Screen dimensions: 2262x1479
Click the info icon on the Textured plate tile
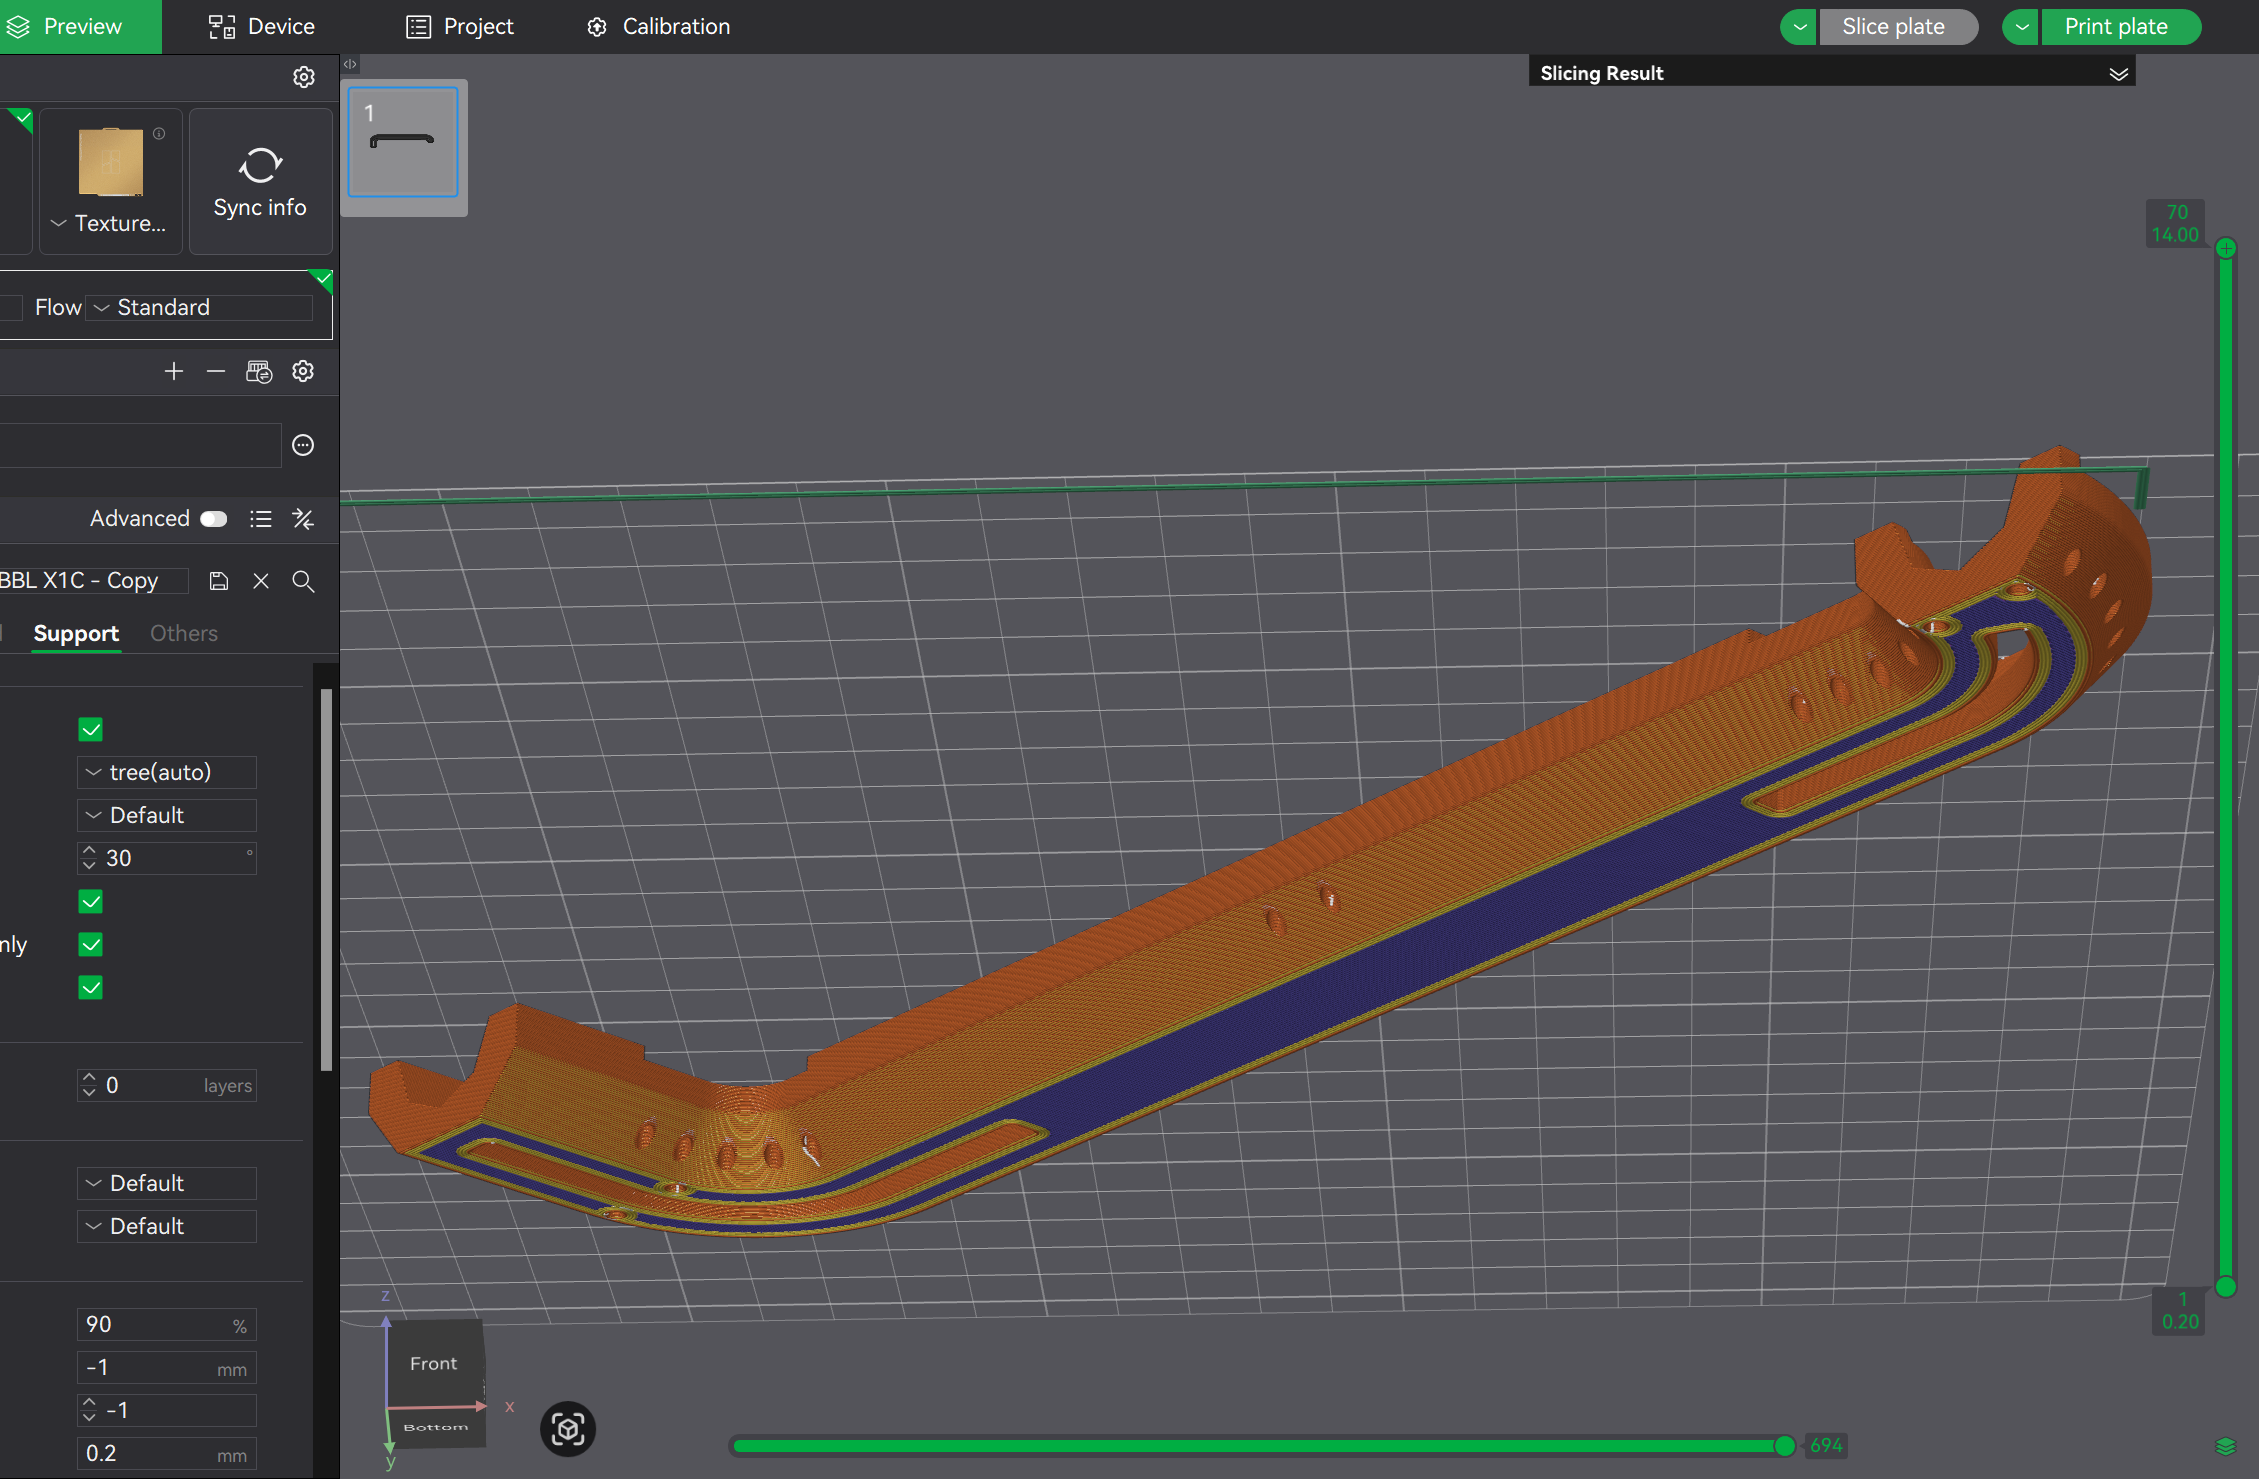coord(159,133)
